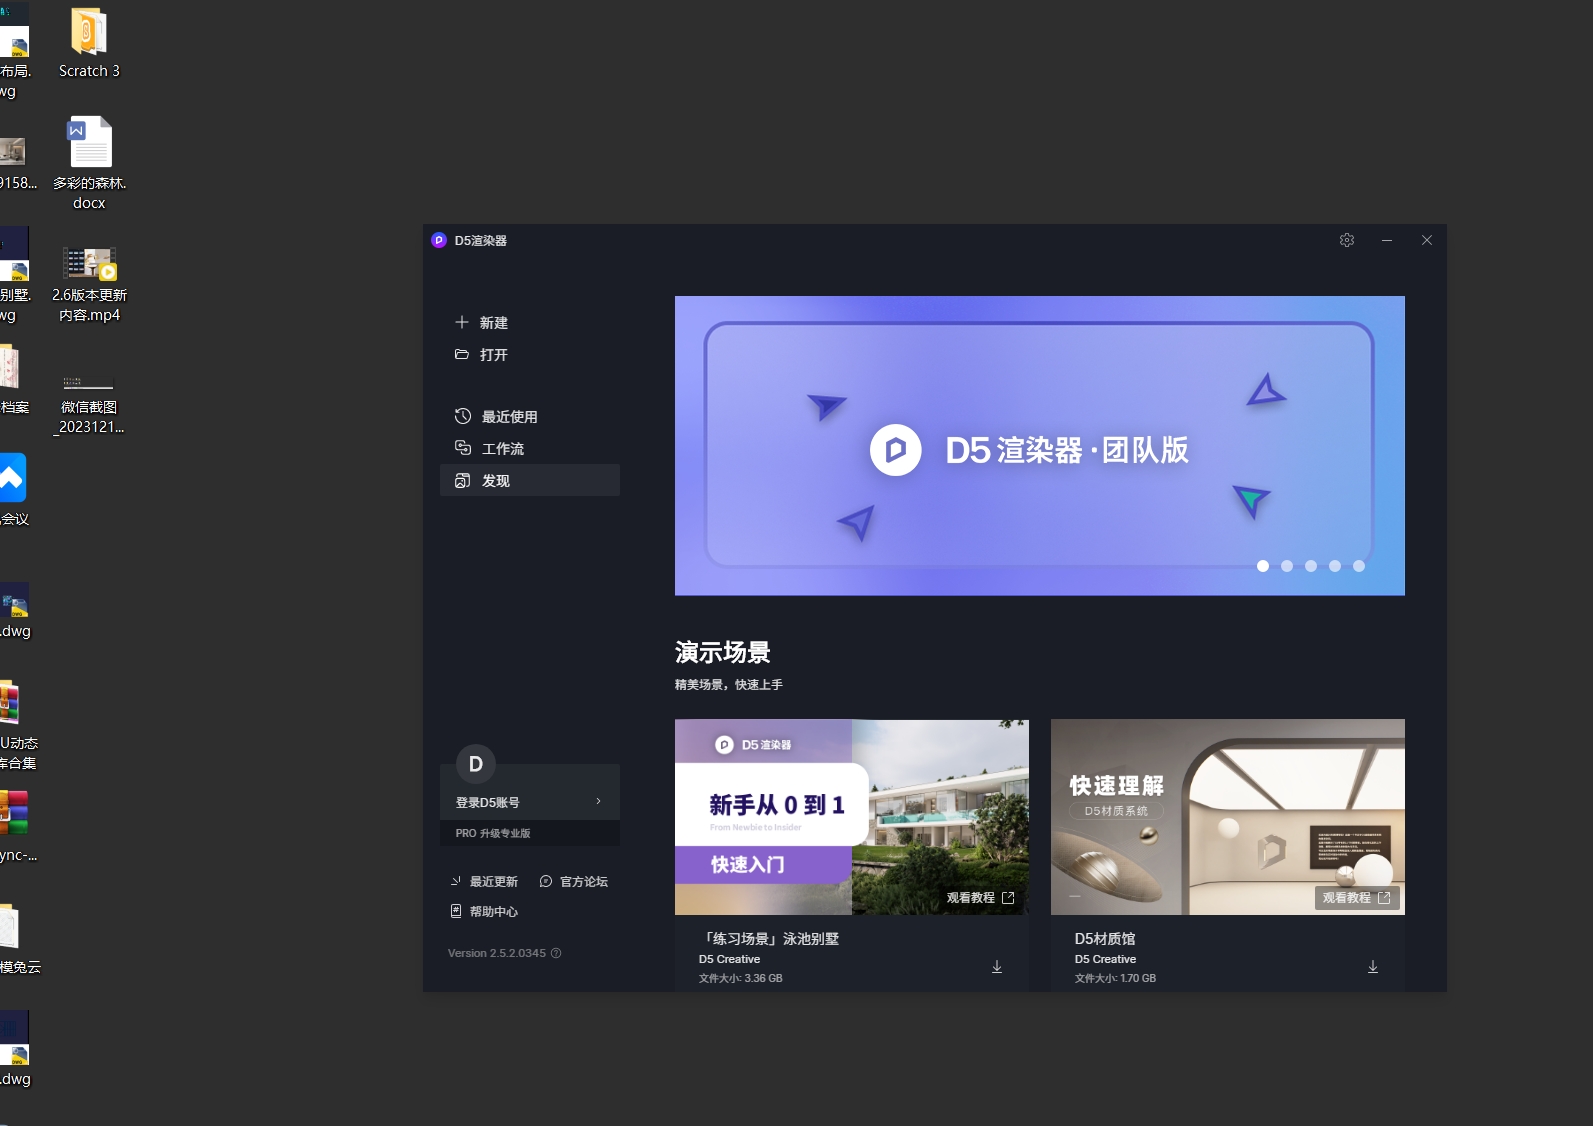Click the D5渲染器·团队版 banner

[1040, 445]
